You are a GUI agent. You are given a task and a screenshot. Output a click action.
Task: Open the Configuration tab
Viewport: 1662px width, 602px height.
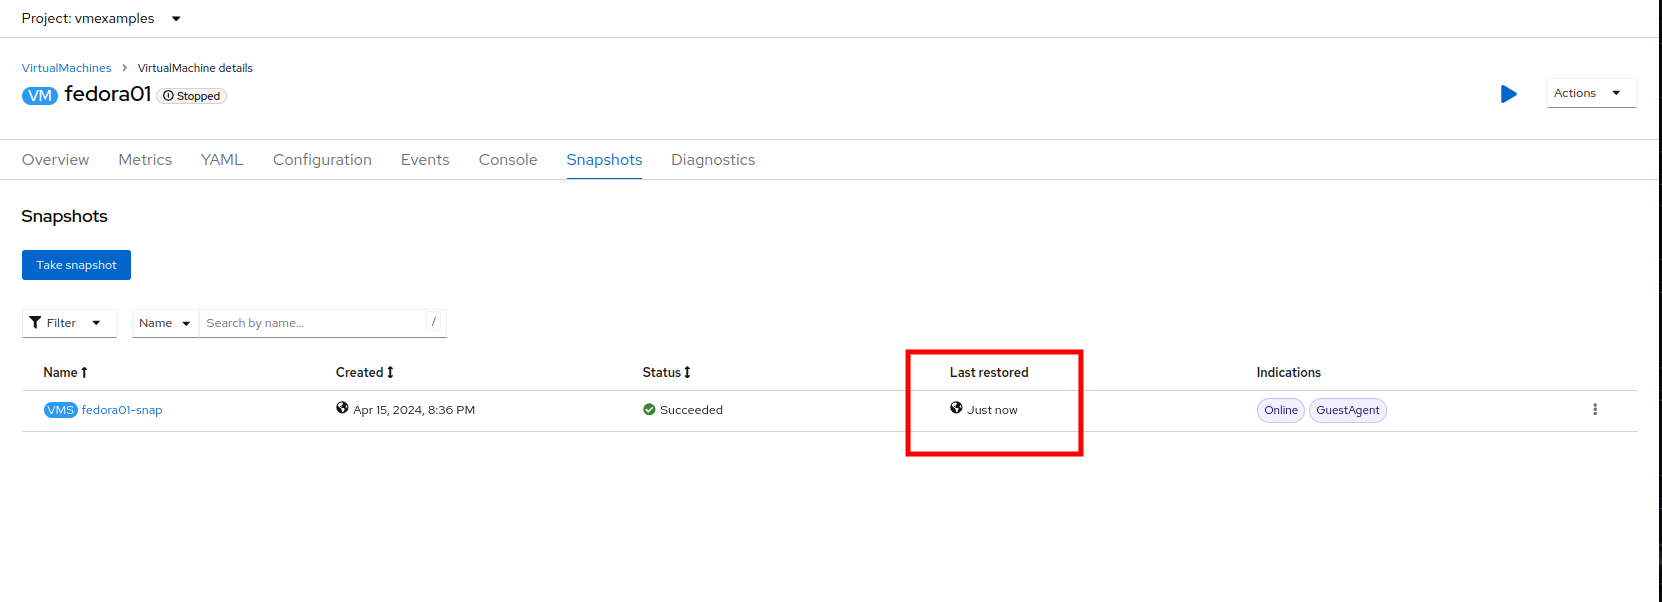coord(322,160)
